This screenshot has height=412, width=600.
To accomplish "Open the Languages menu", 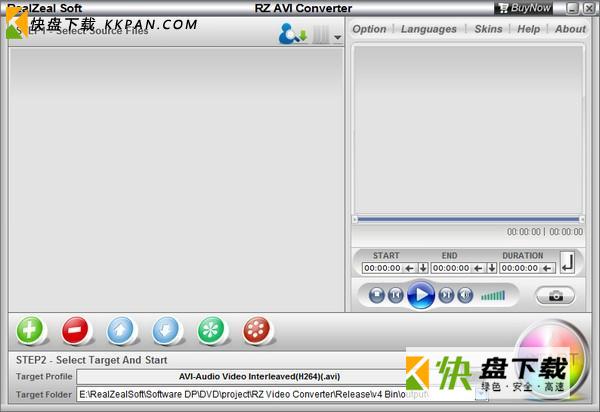I will pos(429,29).
